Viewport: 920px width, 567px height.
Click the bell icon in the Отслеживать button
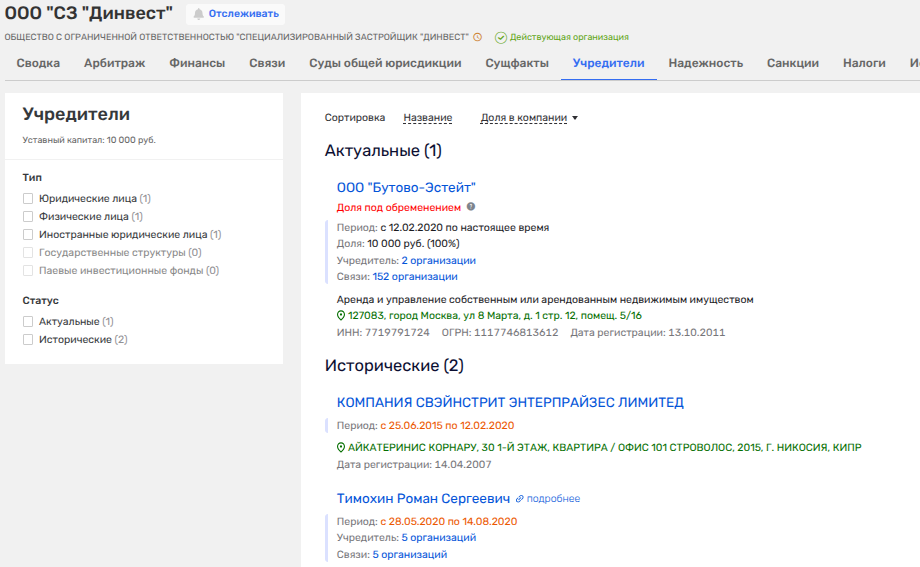click(x=198, y=14)
